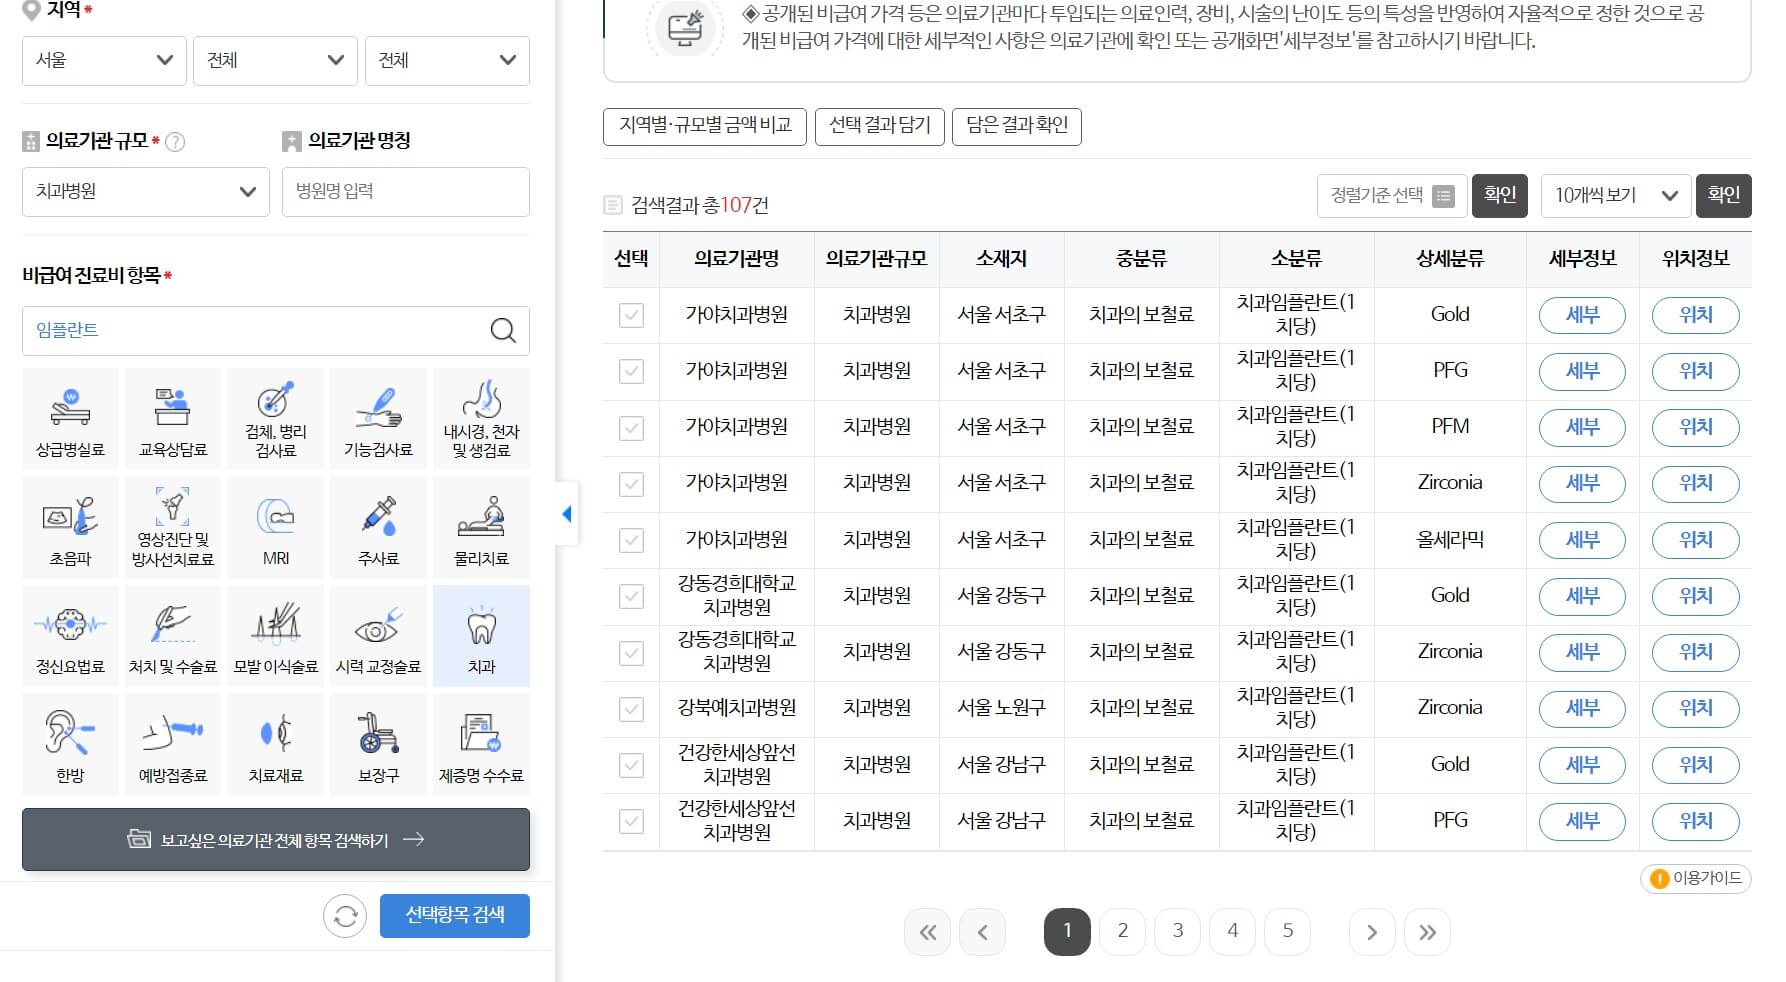The height and width of the screenshot is (982, 1786).
Task: Click the 병원명 입력 input field
Action: [406, 191]
